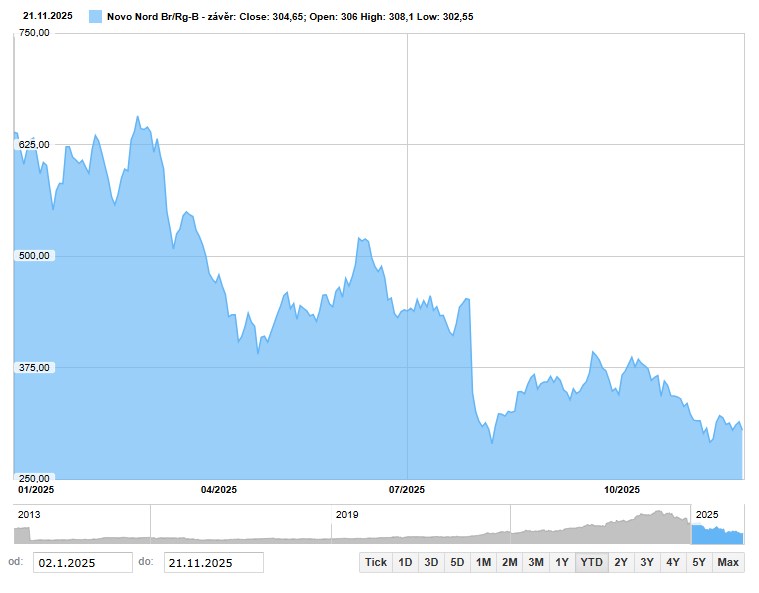Click the blue 2025 selection in the navigator
This screenshot has width=759, height=593.
717,524
